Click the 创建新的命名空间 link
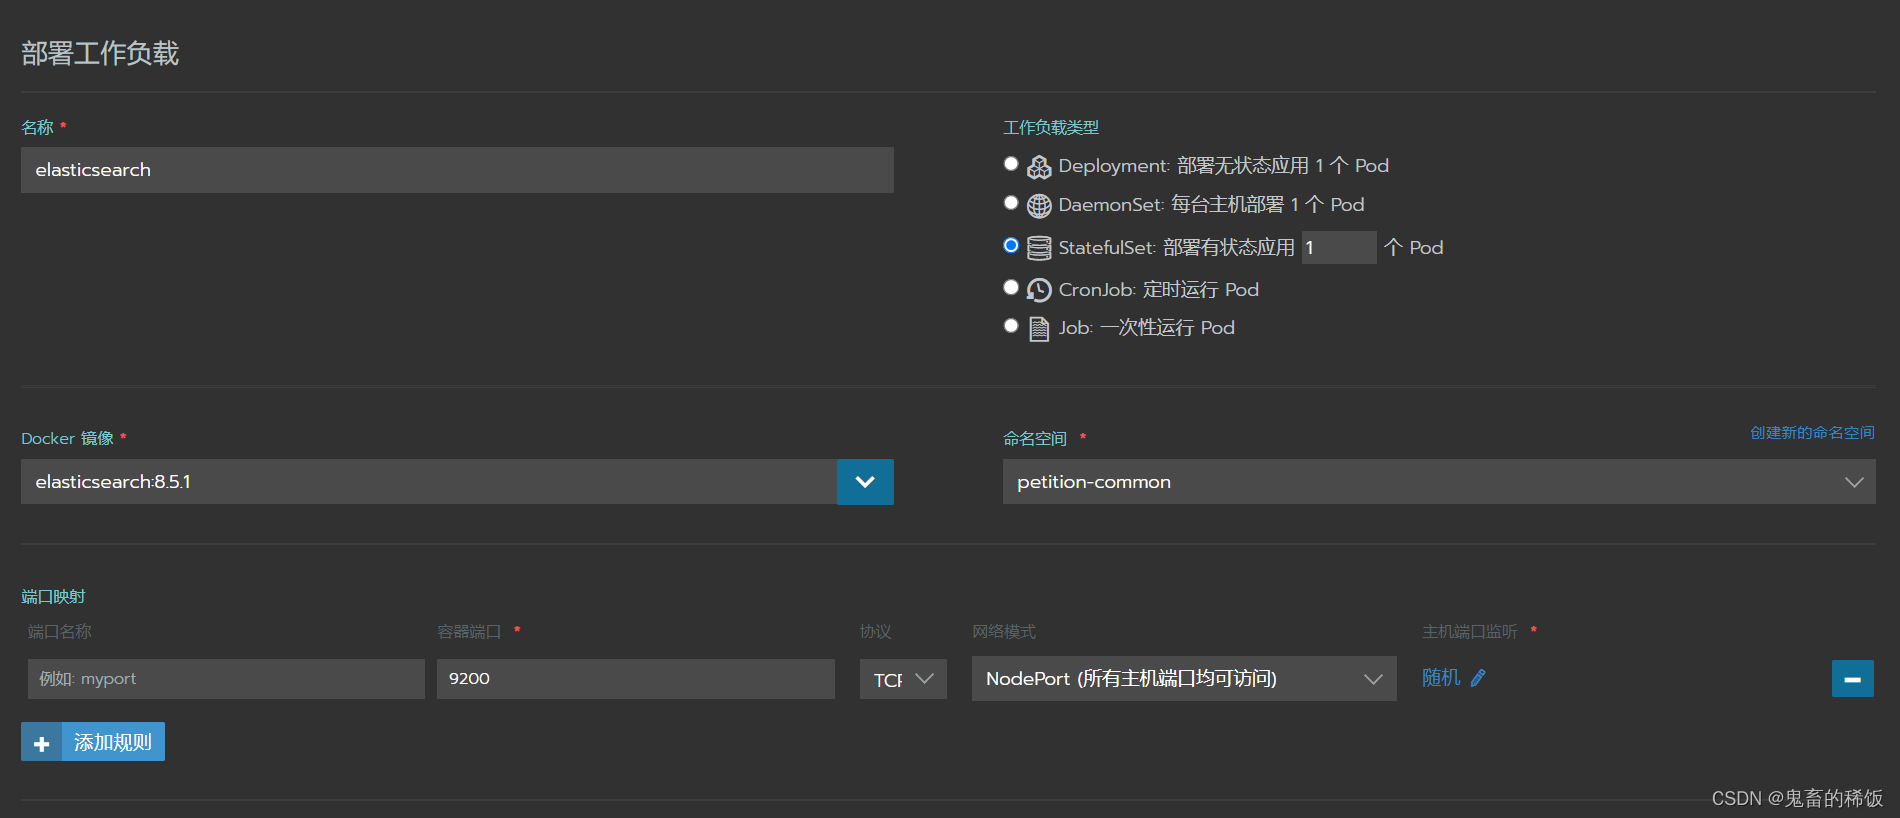Image resolution: width=1900 pixels, height=818 pixels. (1812, 433)
